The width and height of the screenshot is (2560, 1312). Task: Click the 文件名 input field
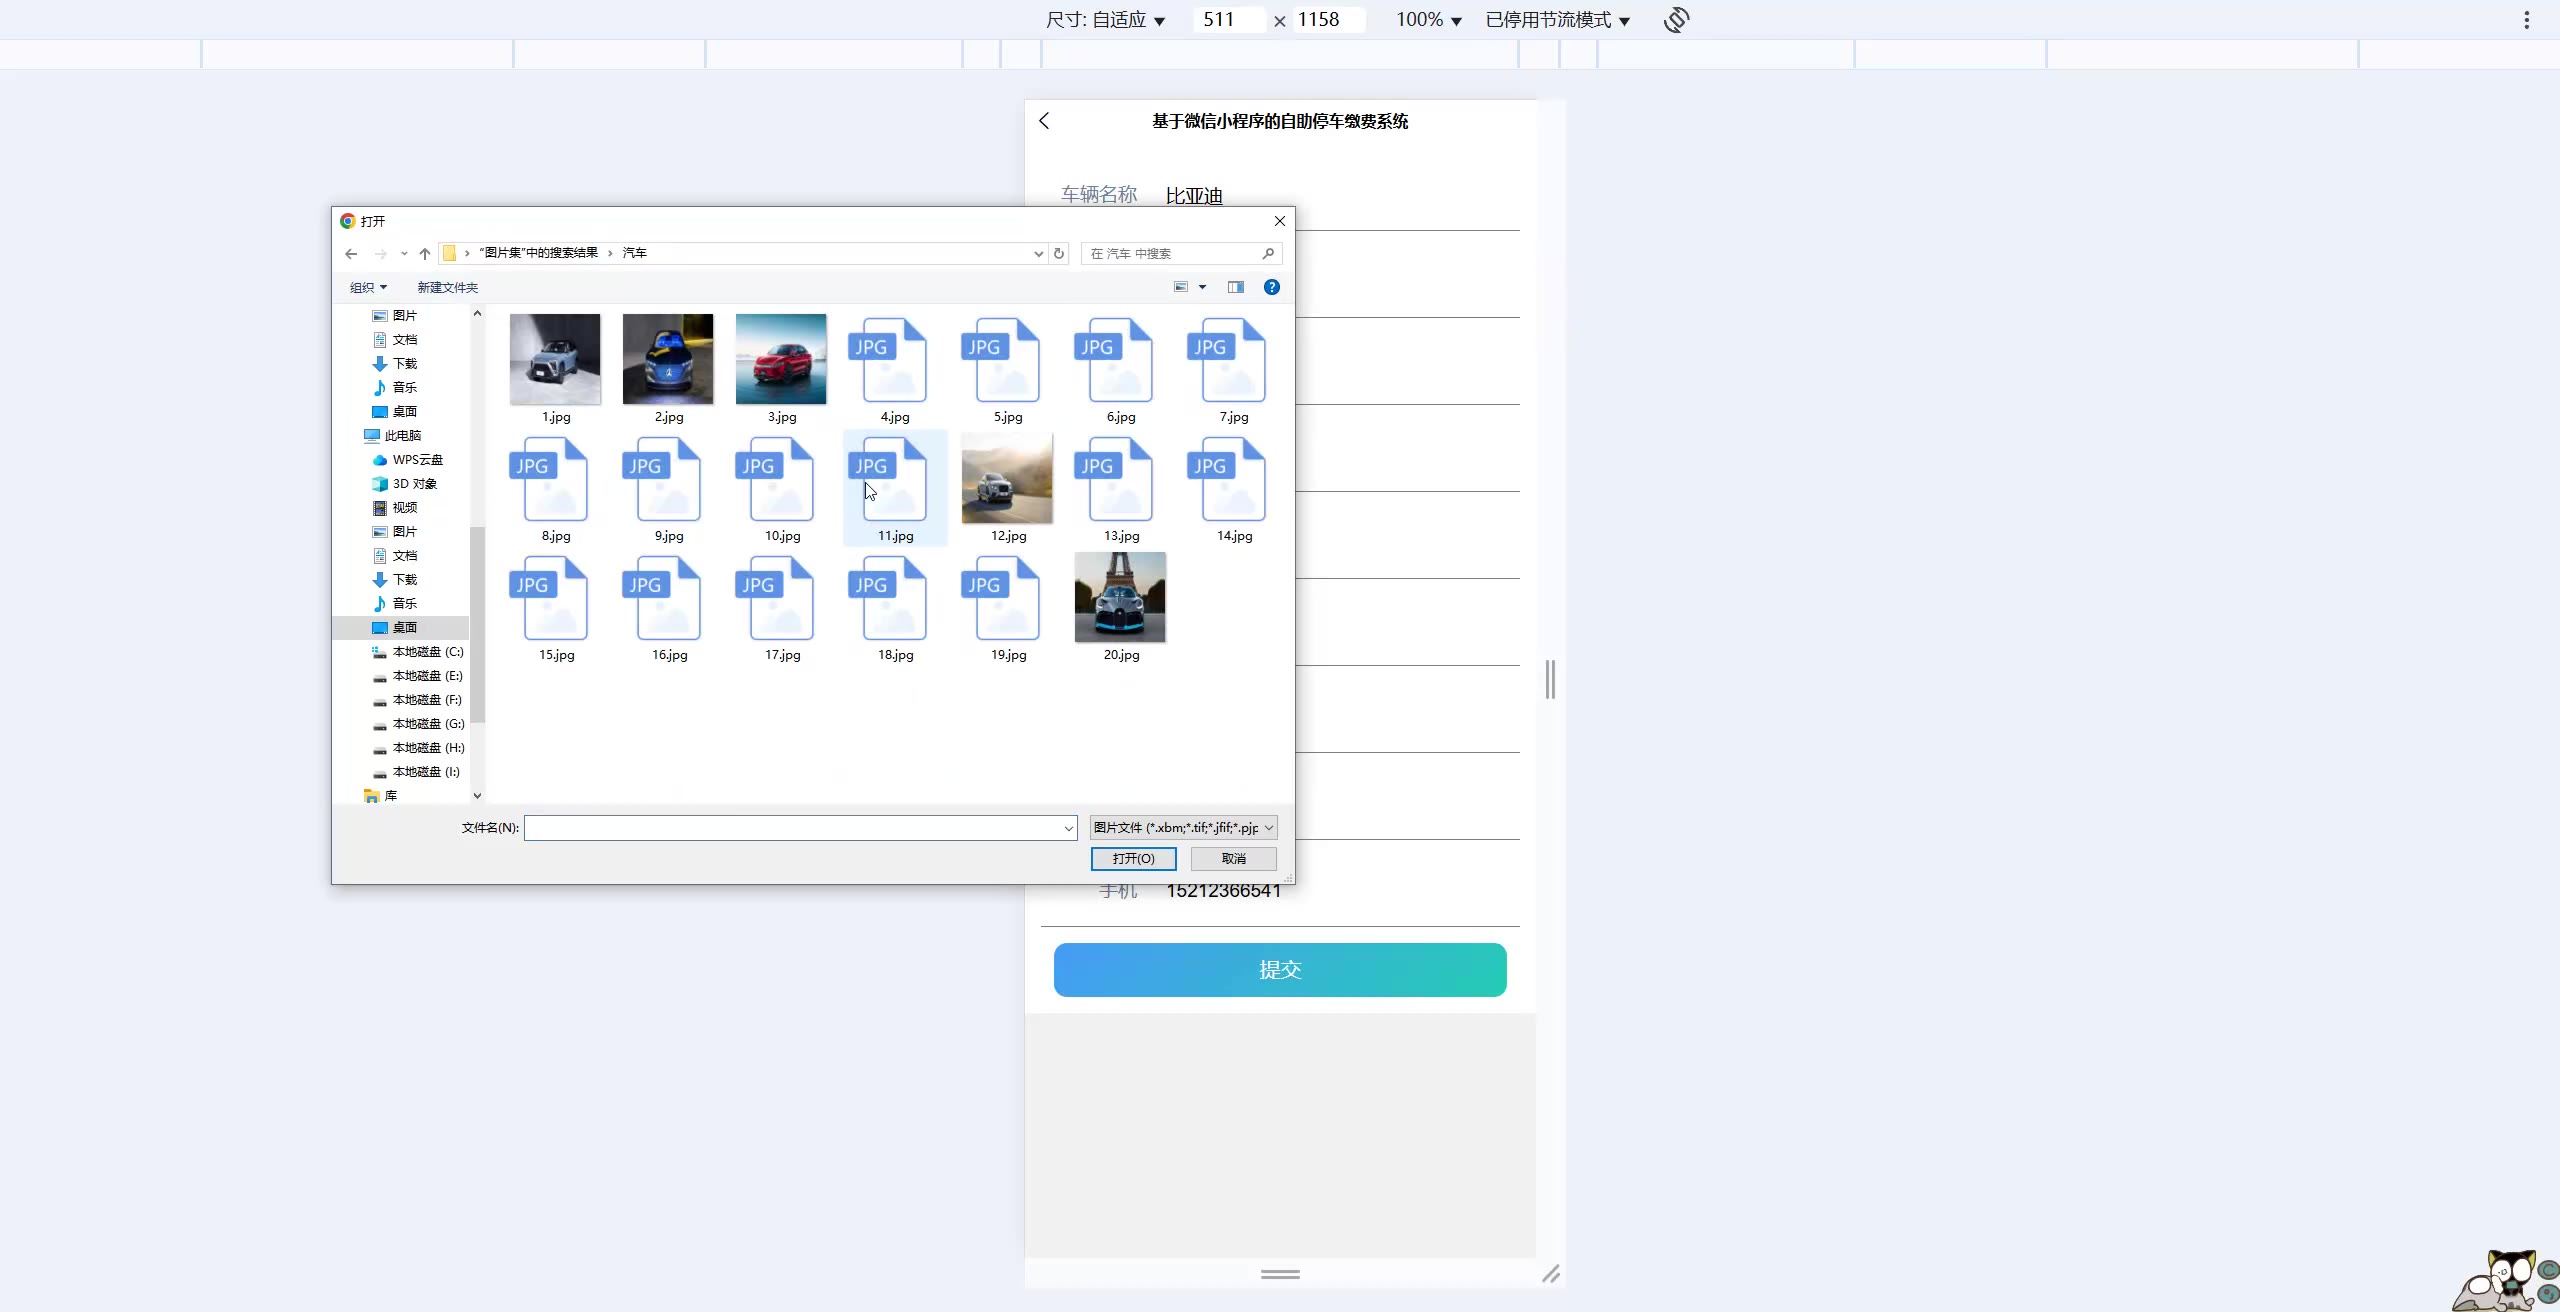click(x=795, y=828)
